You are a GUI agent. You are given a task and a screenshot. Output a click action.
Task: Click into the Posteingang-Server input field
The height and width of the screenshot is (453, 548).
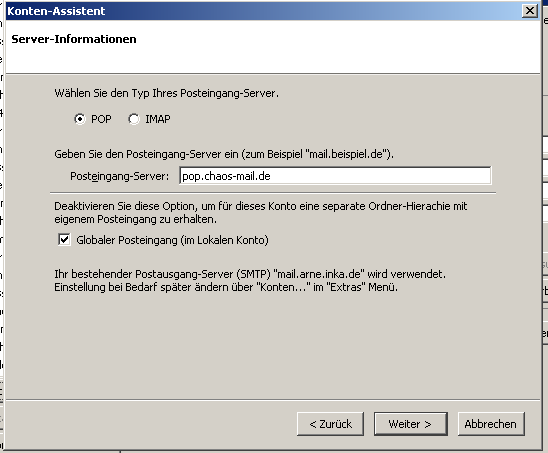(x=335, y=176)
